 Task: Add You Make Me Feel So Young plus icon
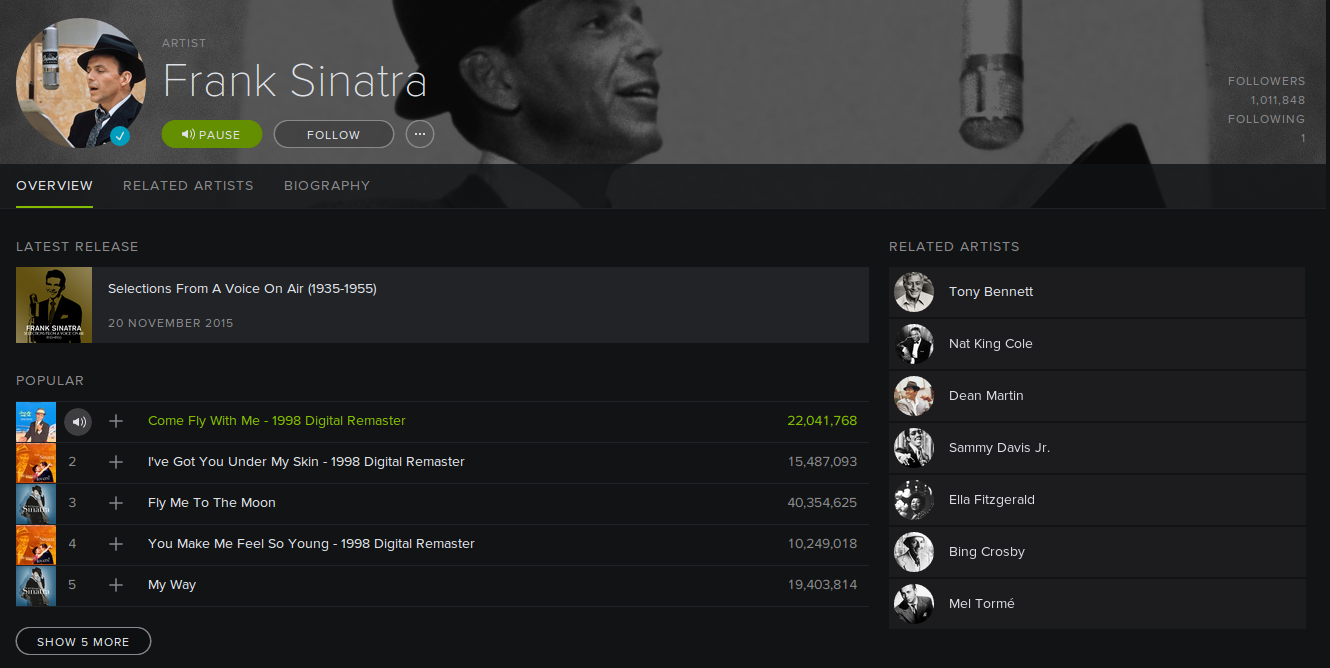(116, 544)
